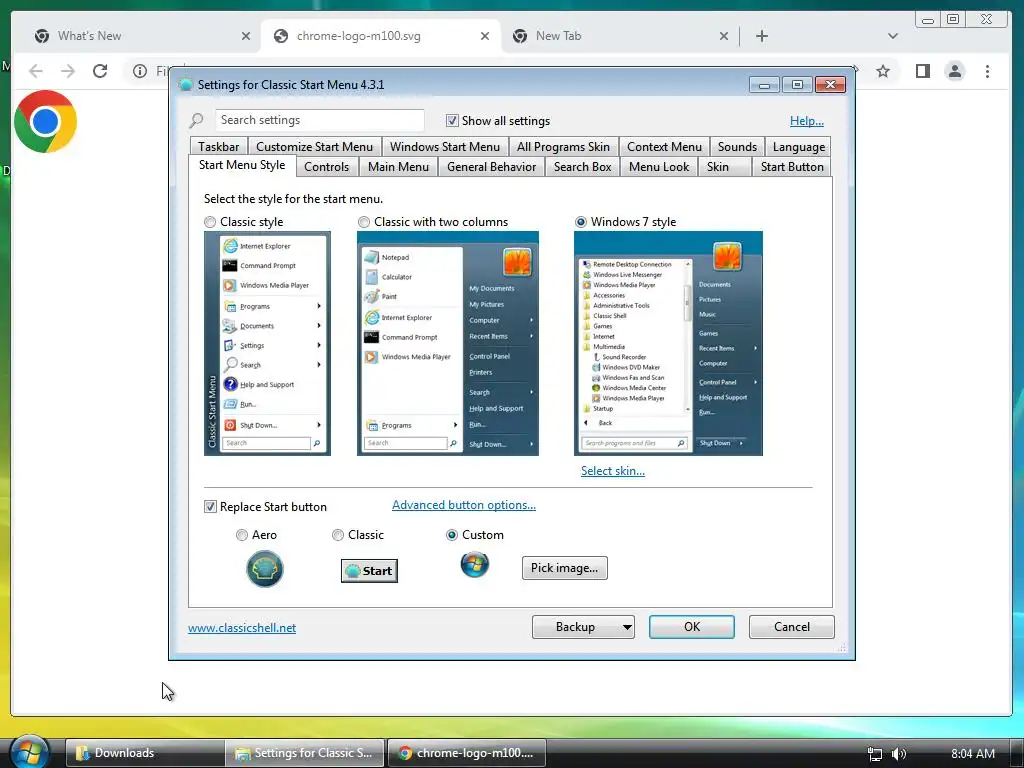Open Chrome profile avatar

point(955,71)
